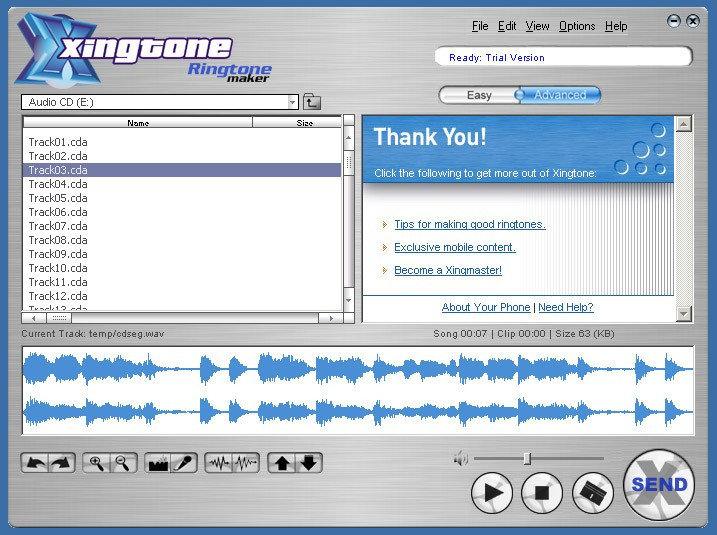The height and width of the screenshot is (535, 717).
Task: Switch to Advanced mode
Action: click(x=560, y=95)
